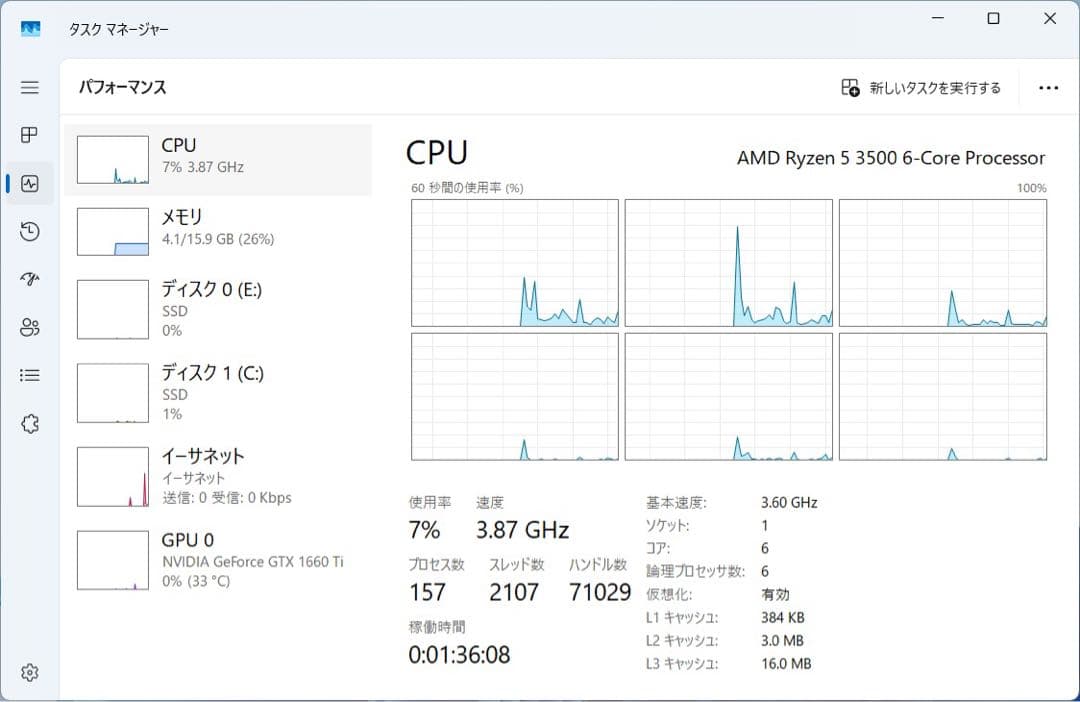1080x702 pixels.
Task: Open the Services page in the sidebar
Action: (x=30, y=423)
